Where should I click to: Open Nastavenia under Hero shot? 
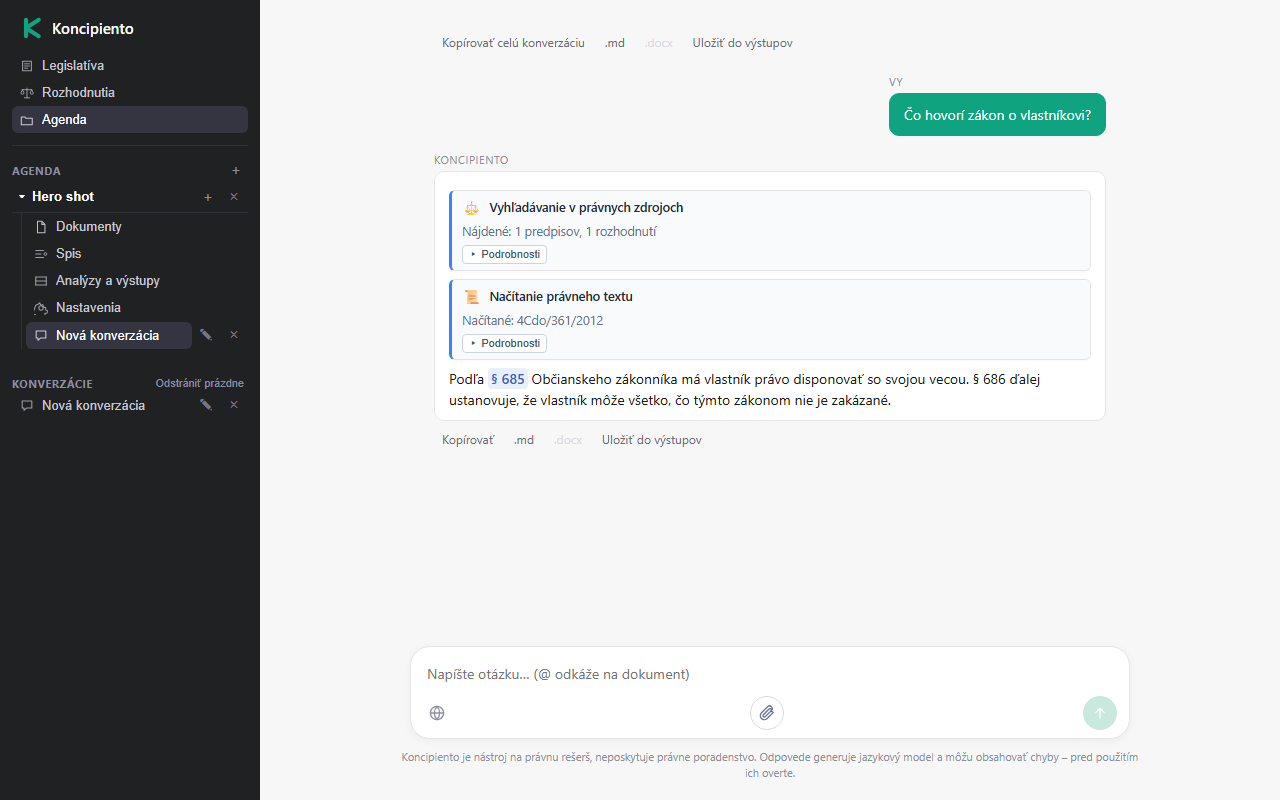point(137,308)
